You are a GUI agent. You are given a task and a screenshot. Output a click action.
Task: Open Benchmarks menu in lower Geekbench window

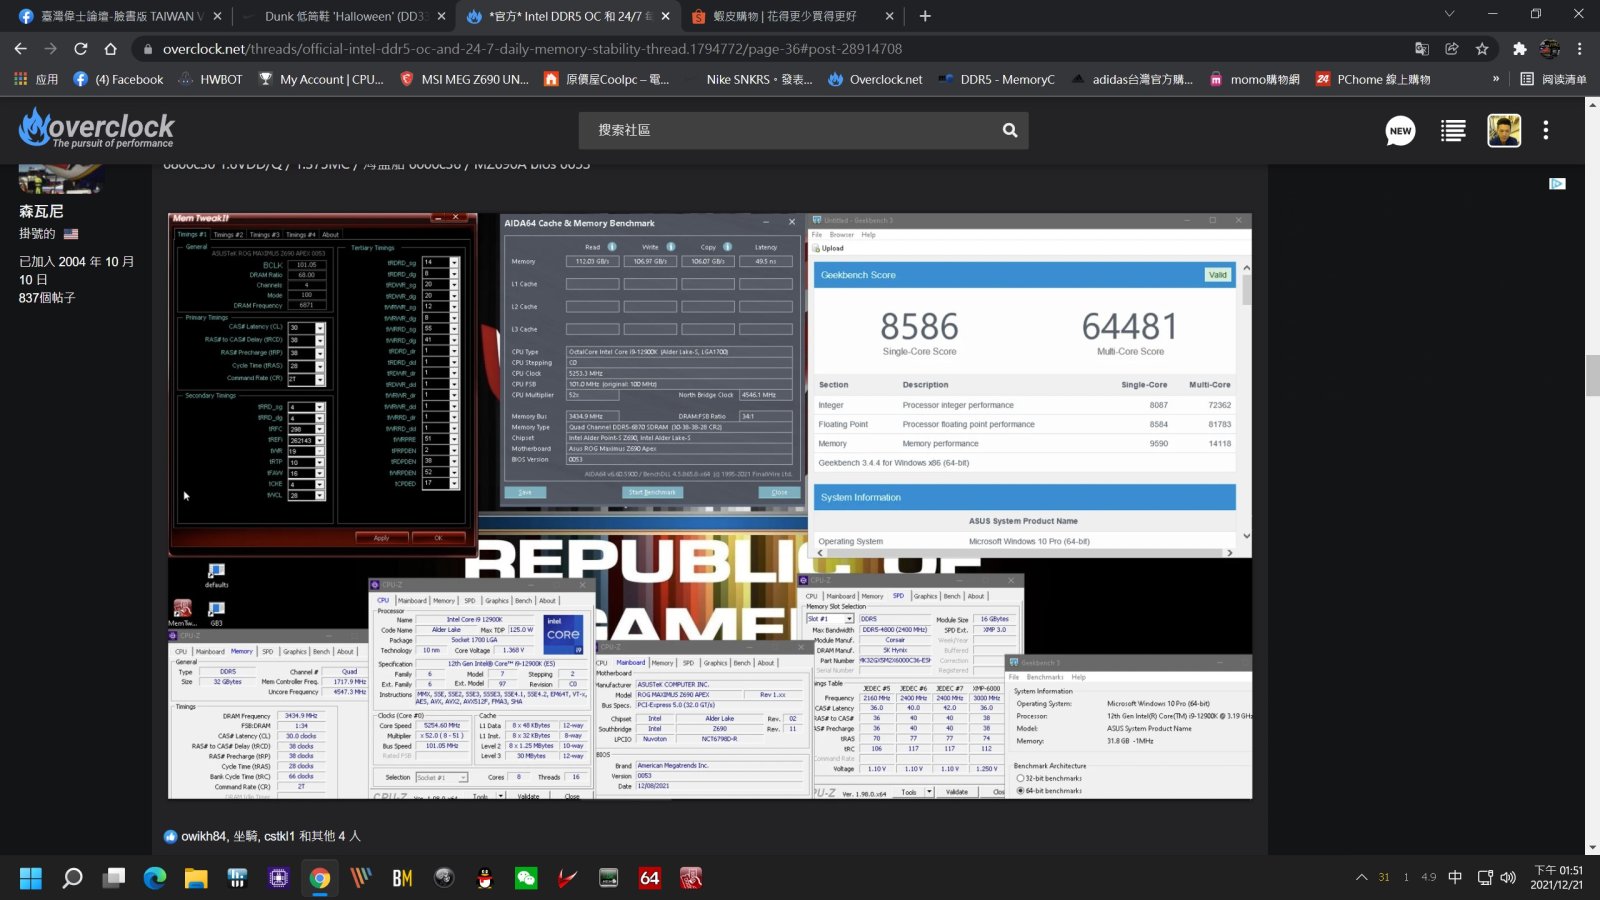tap(1045, 677)
